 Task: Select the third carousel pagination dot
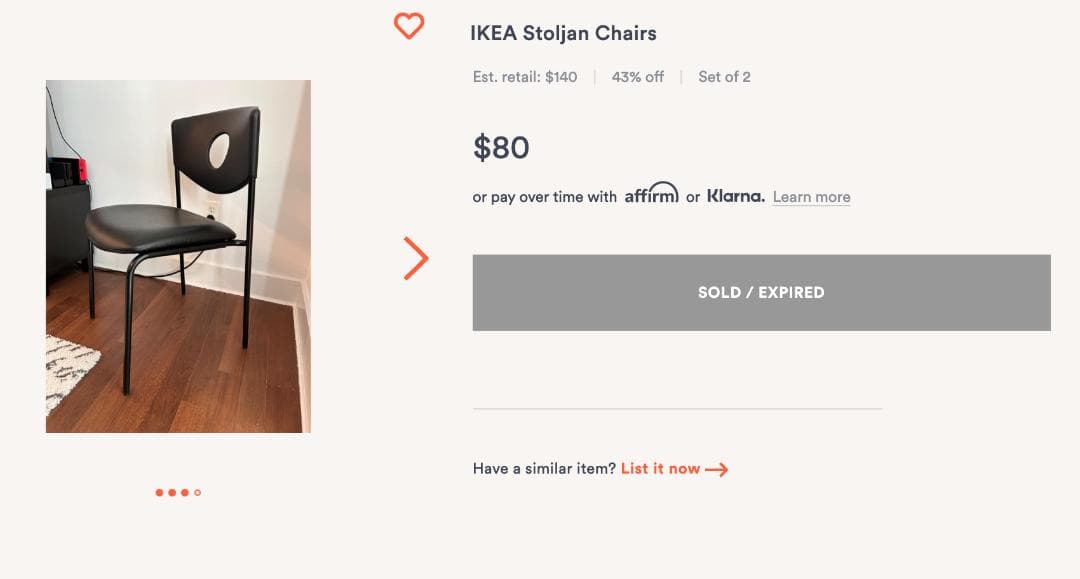(184, 492)
